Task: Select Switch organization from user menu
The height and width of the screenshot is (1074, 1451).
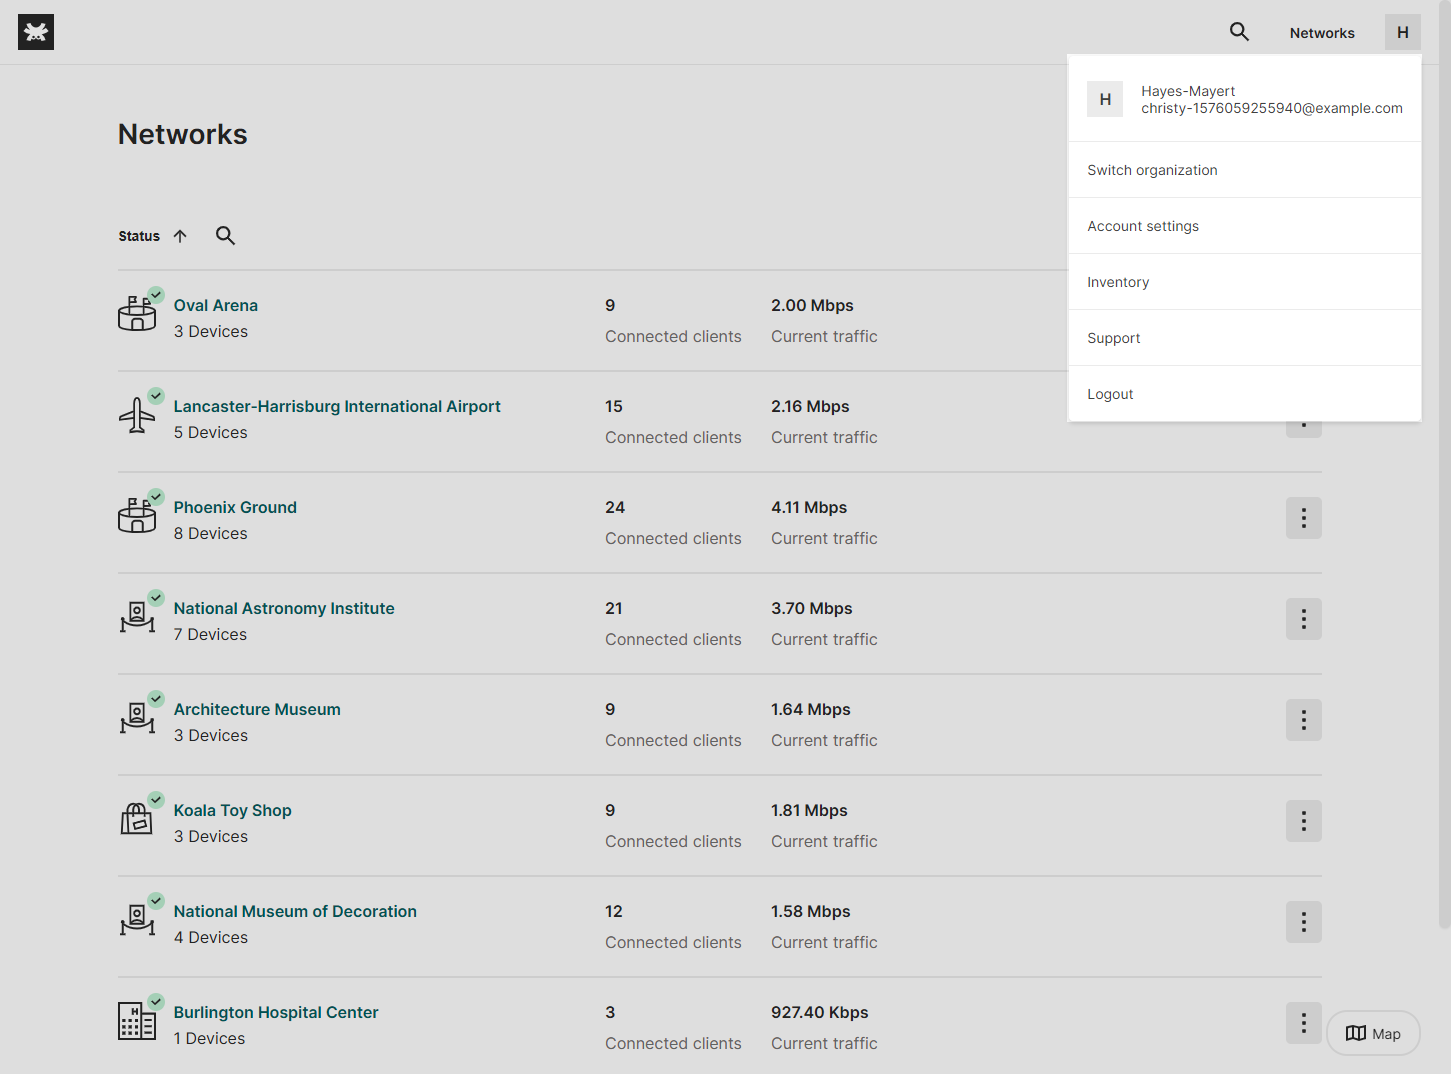Action: pos(1152,170)
